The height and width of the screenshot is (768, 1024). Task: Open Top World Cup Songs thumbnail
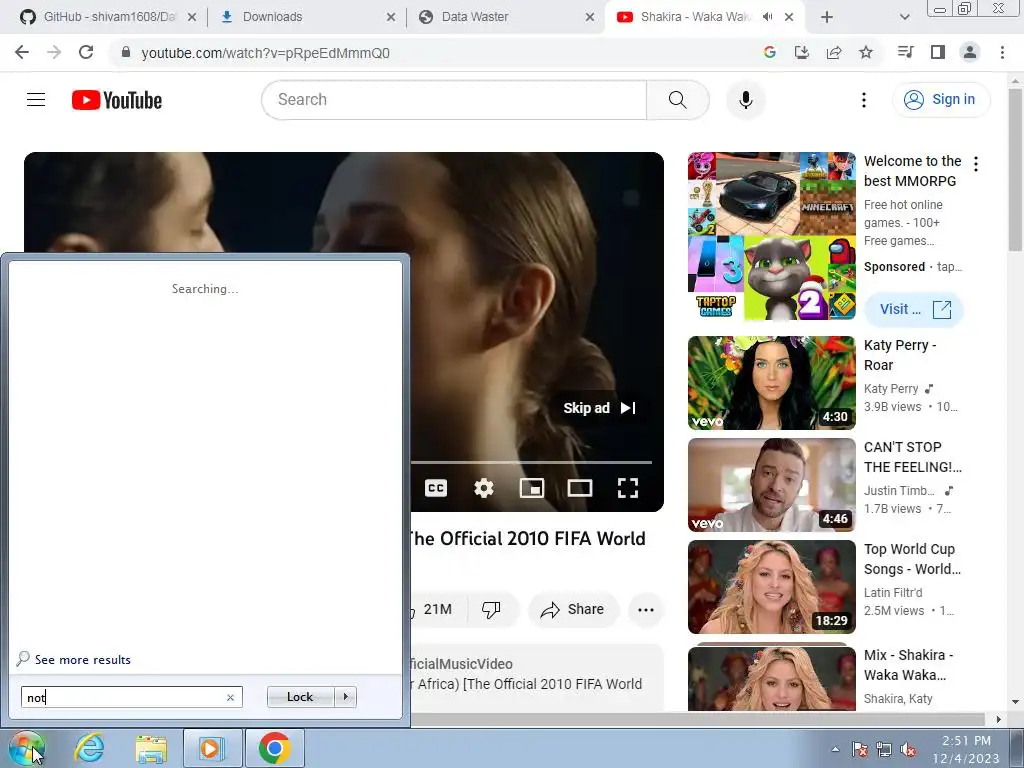pos(771,586)
